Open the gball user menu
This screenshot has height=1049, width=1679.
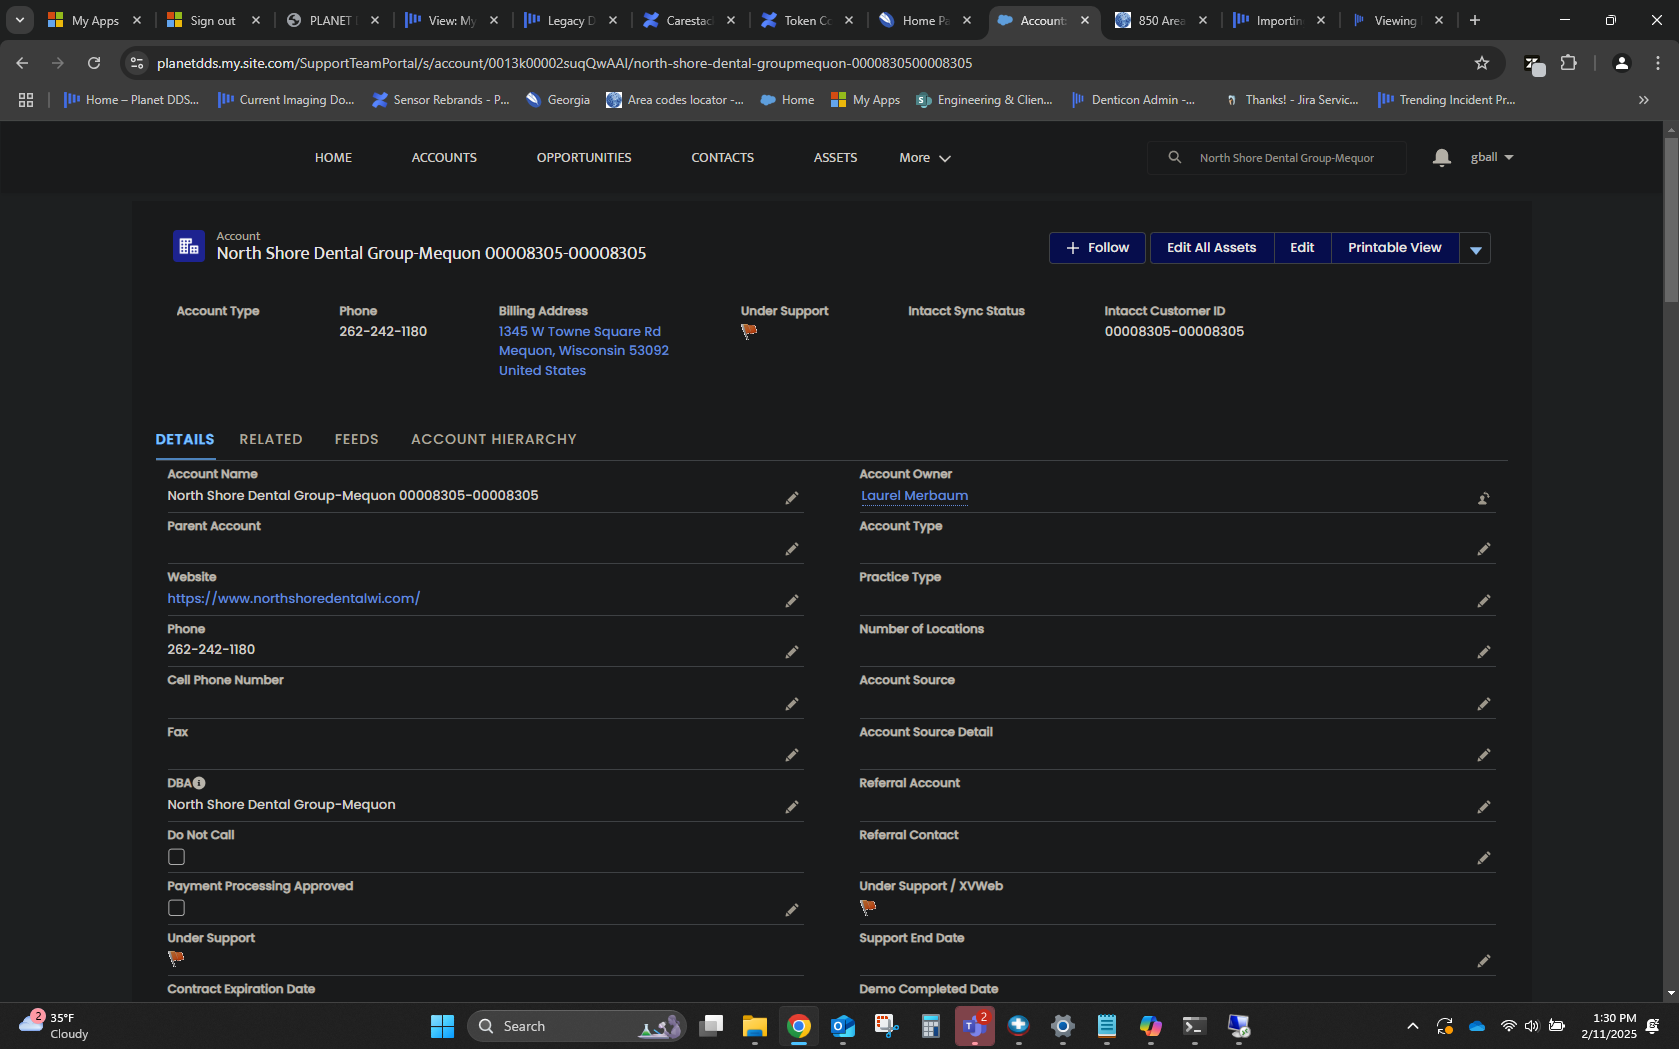(1492, 157)
